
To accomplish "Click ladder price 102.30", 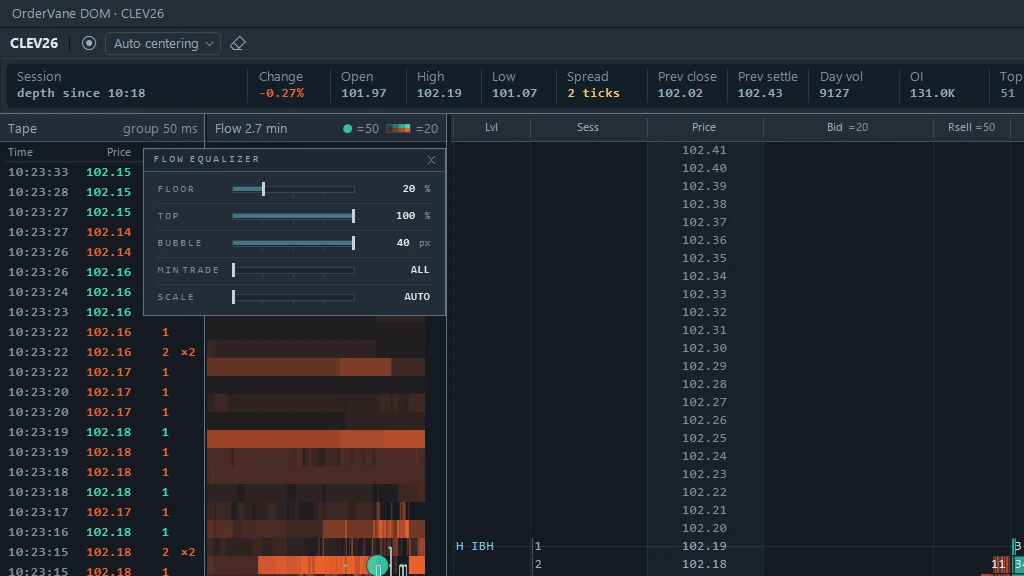I will [704, 348].
